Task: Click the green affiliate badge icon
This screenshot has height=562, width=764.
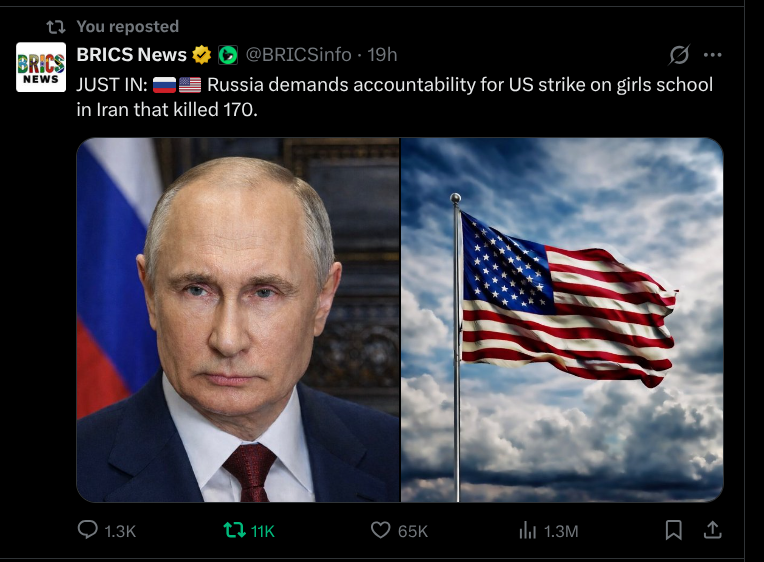Action: pos(227,54)
